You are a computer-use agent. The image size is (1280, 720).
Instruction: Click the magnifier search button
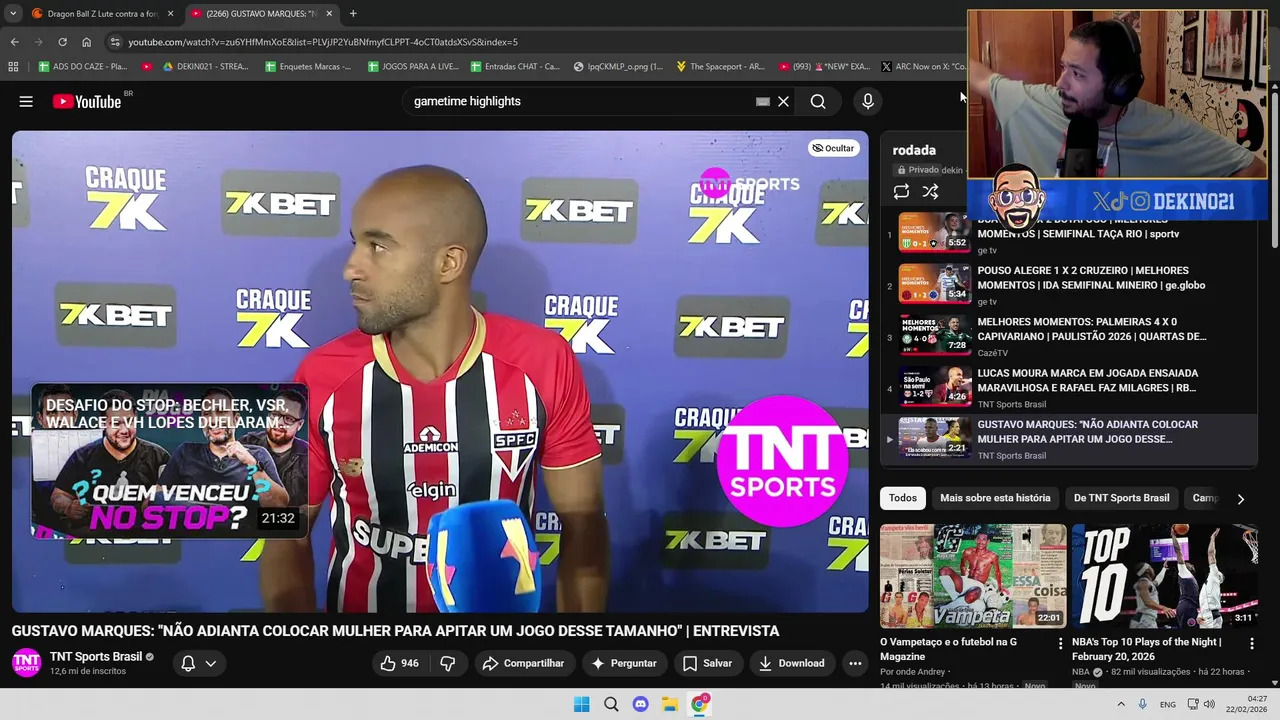tap(818, 101)
